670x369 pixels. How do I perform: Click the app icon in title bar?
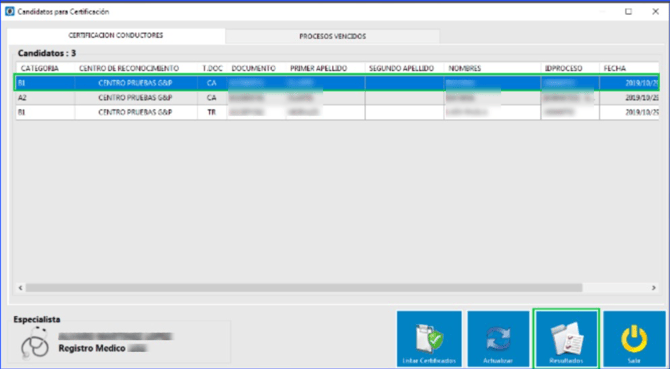[9, 12]
